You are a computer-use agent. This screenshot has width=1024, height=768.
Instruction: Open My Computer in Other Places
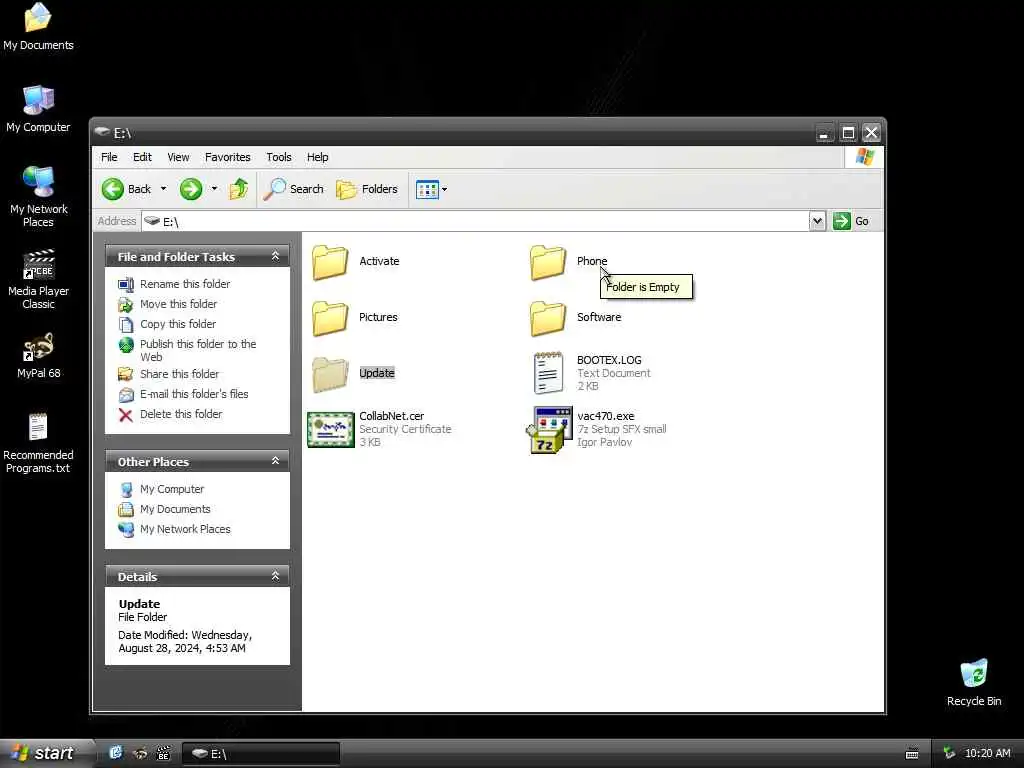click(x=172, y=490)
